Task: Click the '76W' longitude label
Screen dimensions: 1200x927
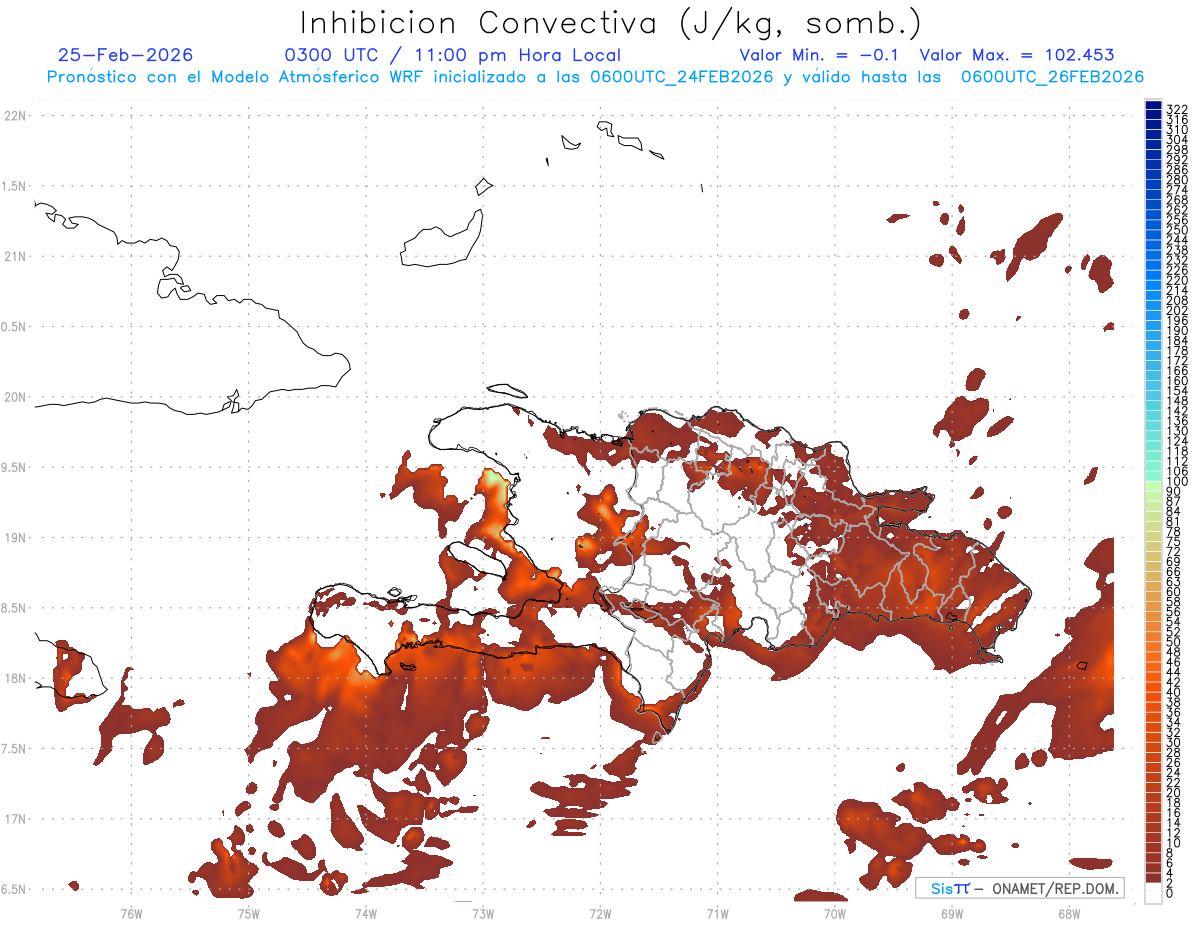Action: 131,913
